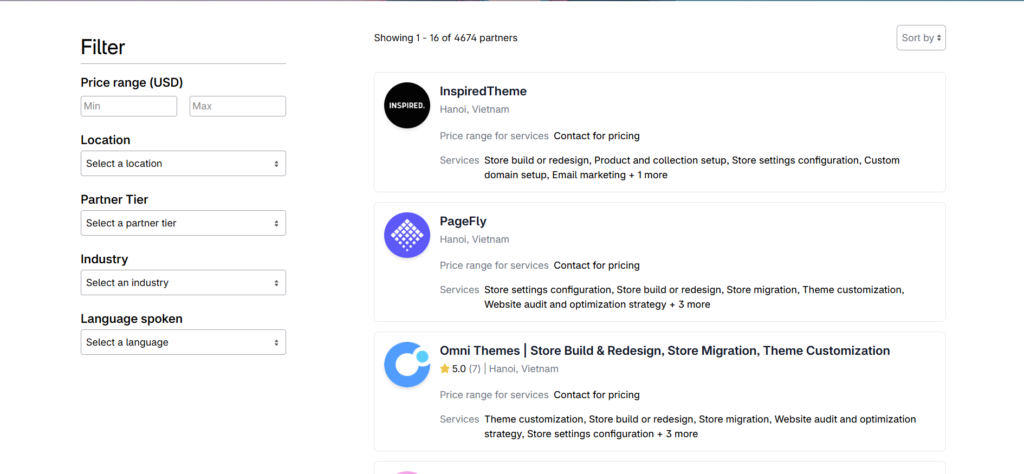Click the InspiredTheme black logo
This screenshot has width=1024, height=474.
(407, 105)
